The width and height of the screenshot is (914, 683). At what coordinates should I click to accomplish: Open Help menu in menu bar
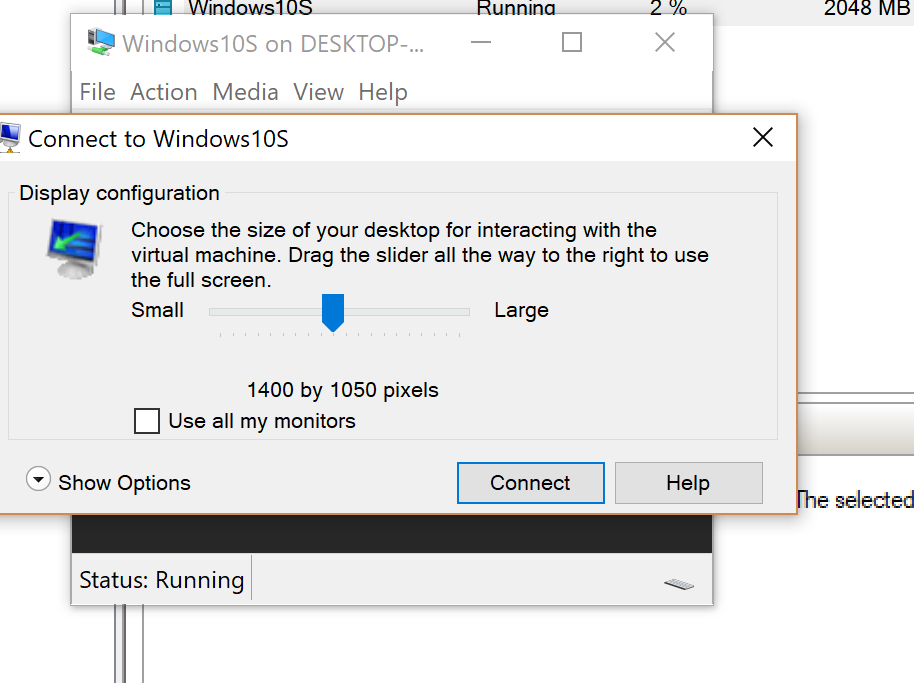[383, 92]
